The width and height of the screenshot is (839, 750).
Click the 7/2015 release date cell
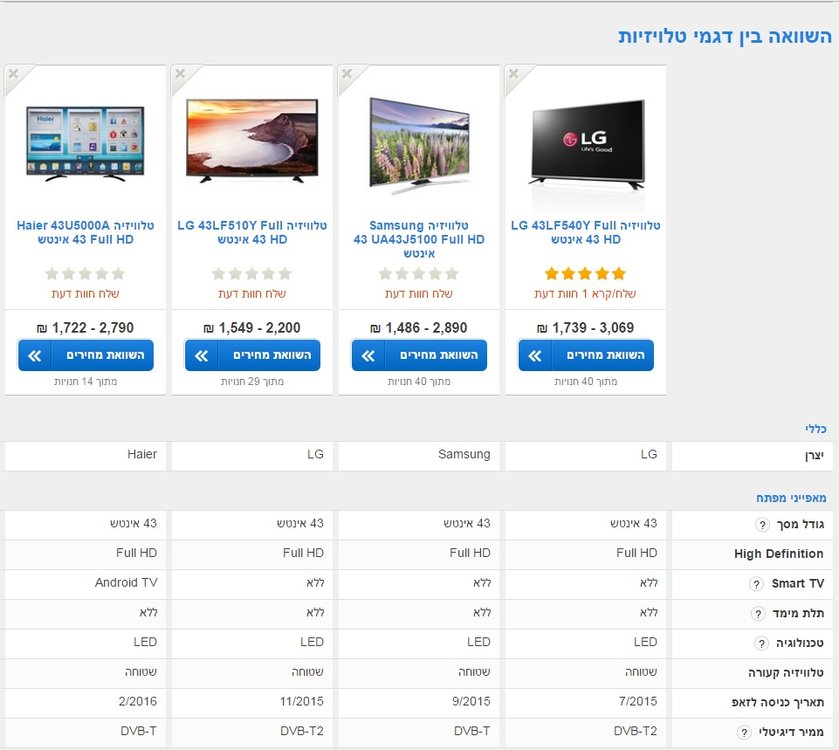click(586, 702)
